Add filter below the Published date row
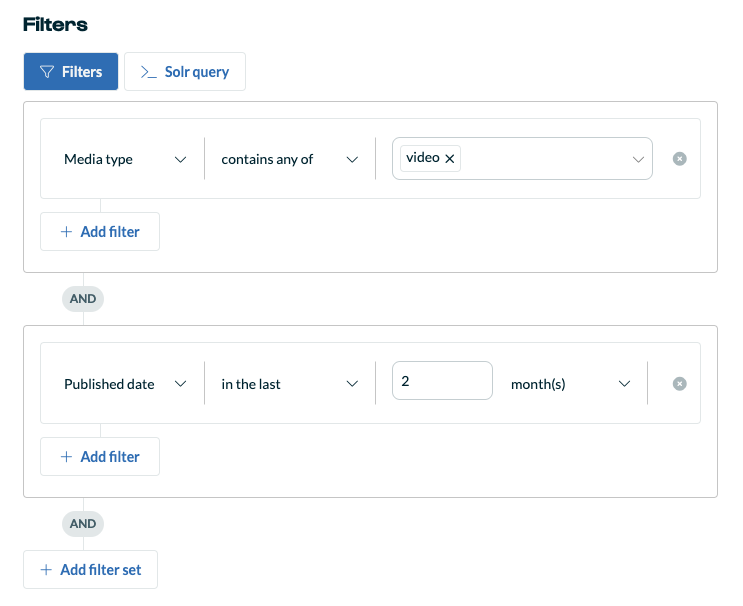Viewport: 743px width, 606px height. pos(100,457)
